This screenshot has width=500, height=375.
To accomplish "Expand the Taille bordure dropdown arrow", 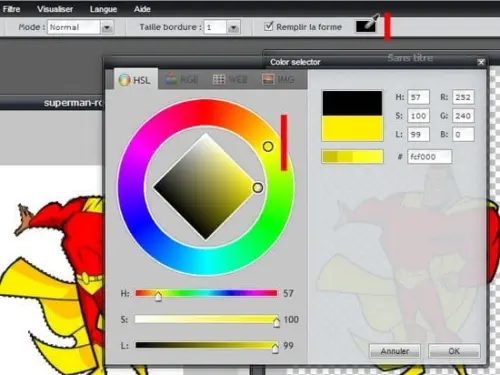I will 233,27.
